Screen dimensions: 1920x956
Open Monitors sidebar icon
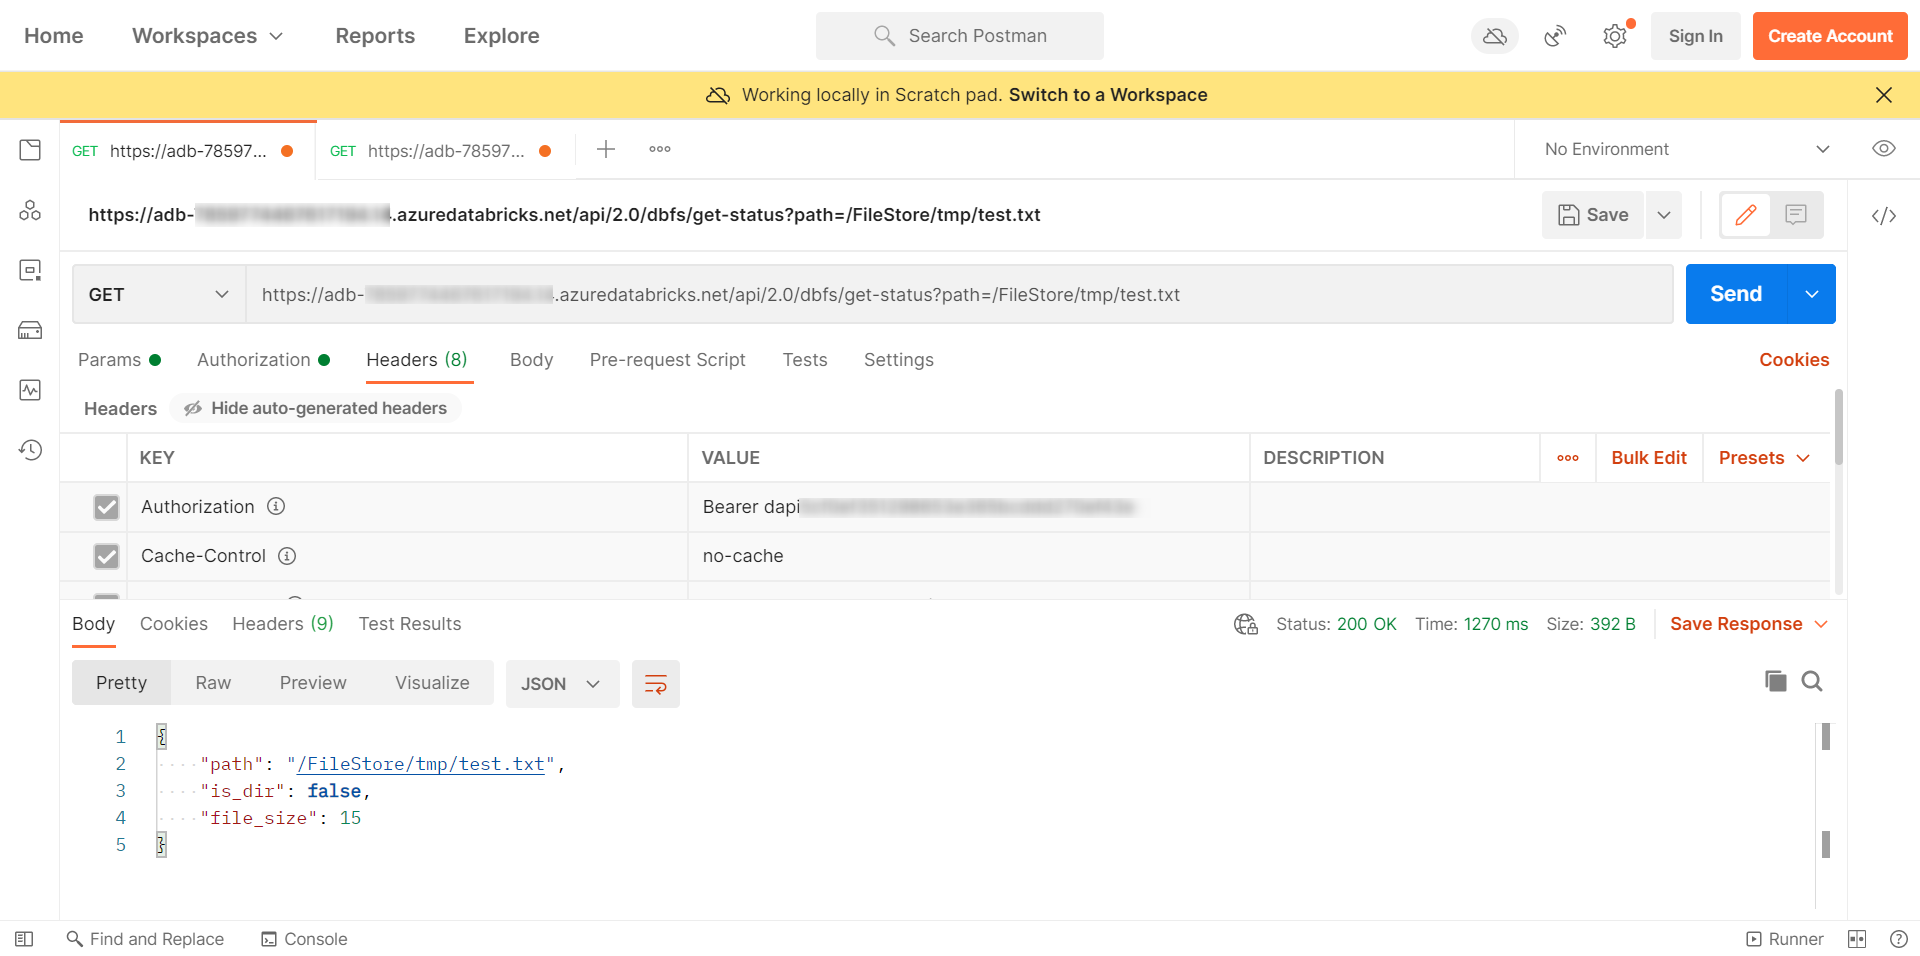(30, 390)
